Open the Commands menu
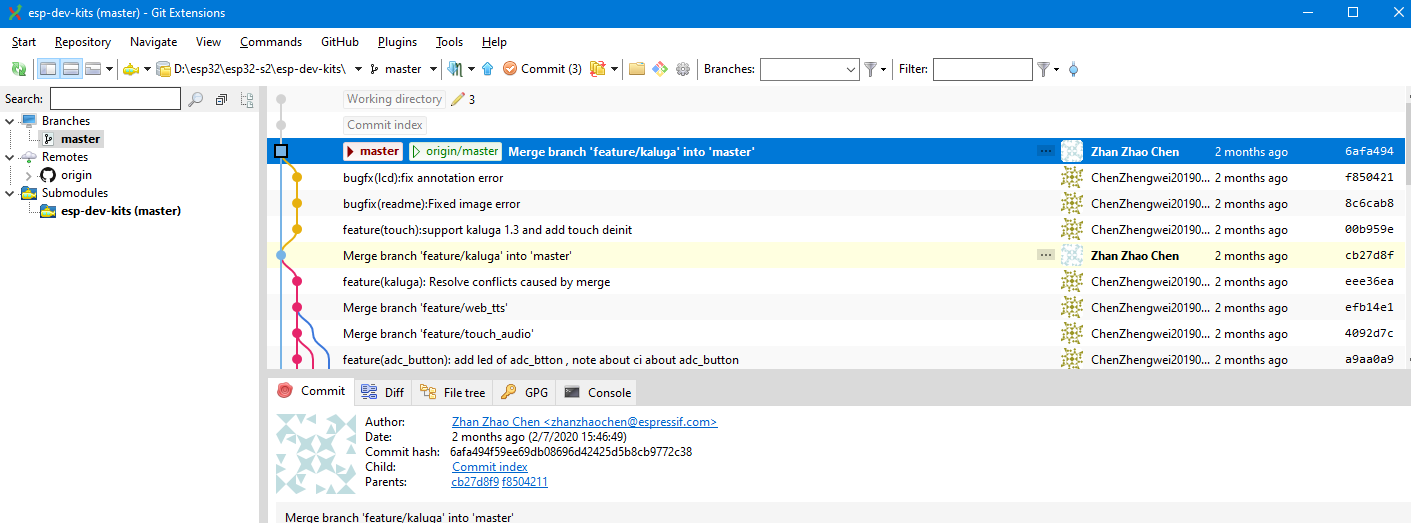 tap(271, 42)
